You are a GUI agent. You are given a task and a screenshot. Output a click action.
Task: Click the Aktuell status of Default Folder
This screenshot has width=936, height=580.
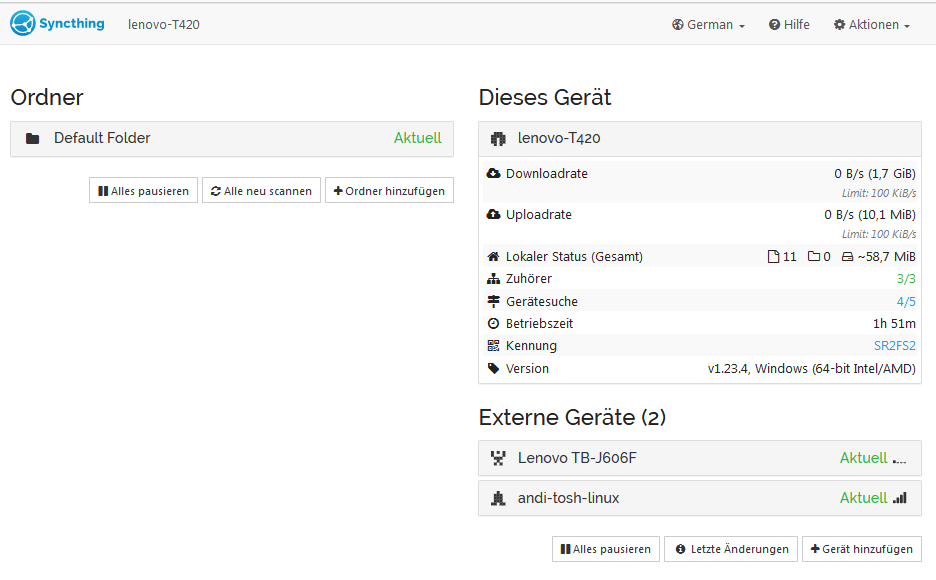[x=417, y=138]
